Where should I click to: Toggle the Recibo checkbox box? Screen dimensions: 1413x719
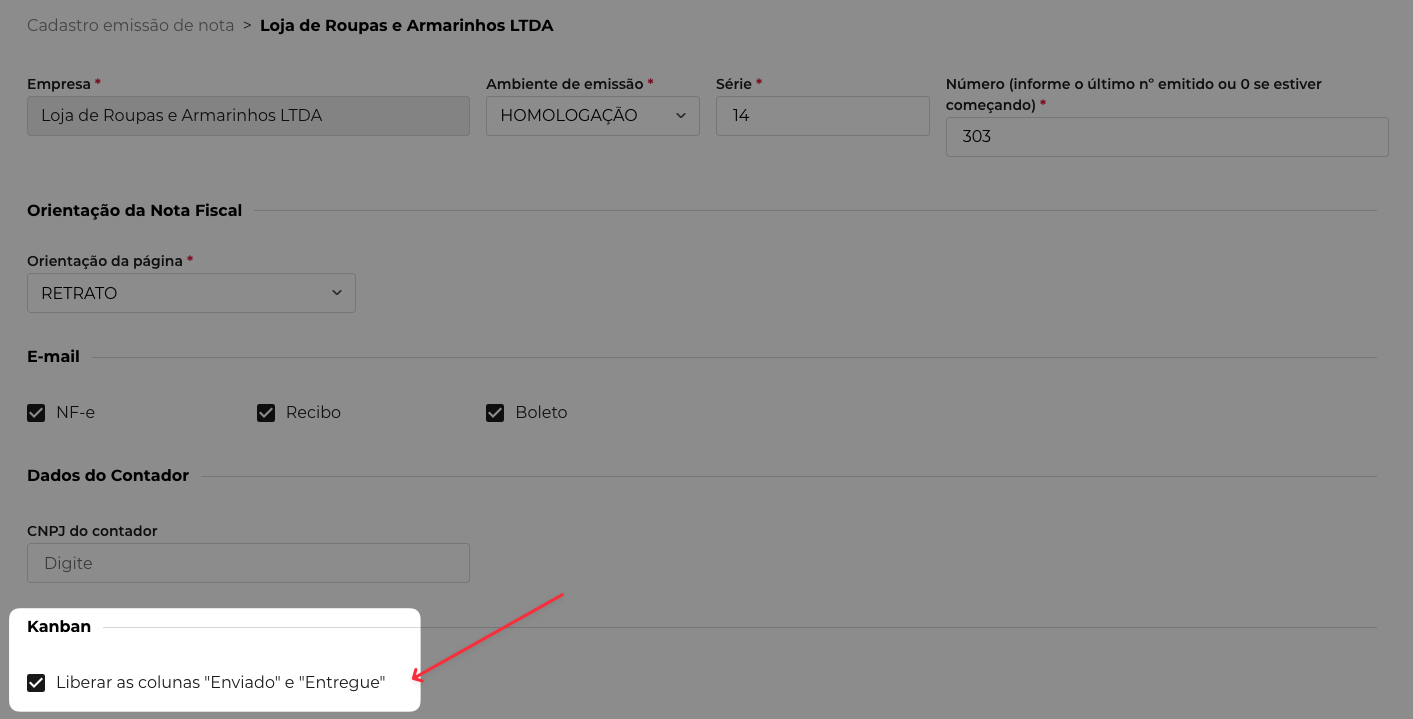point(266,413)
